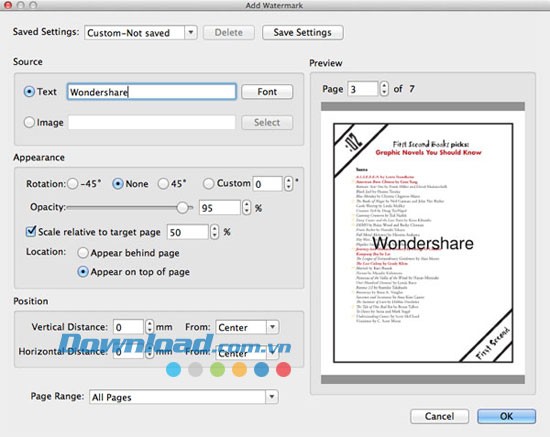The image size is (550, 437).
Task: Select the Text source radio button
Action: tap(29, 92)
